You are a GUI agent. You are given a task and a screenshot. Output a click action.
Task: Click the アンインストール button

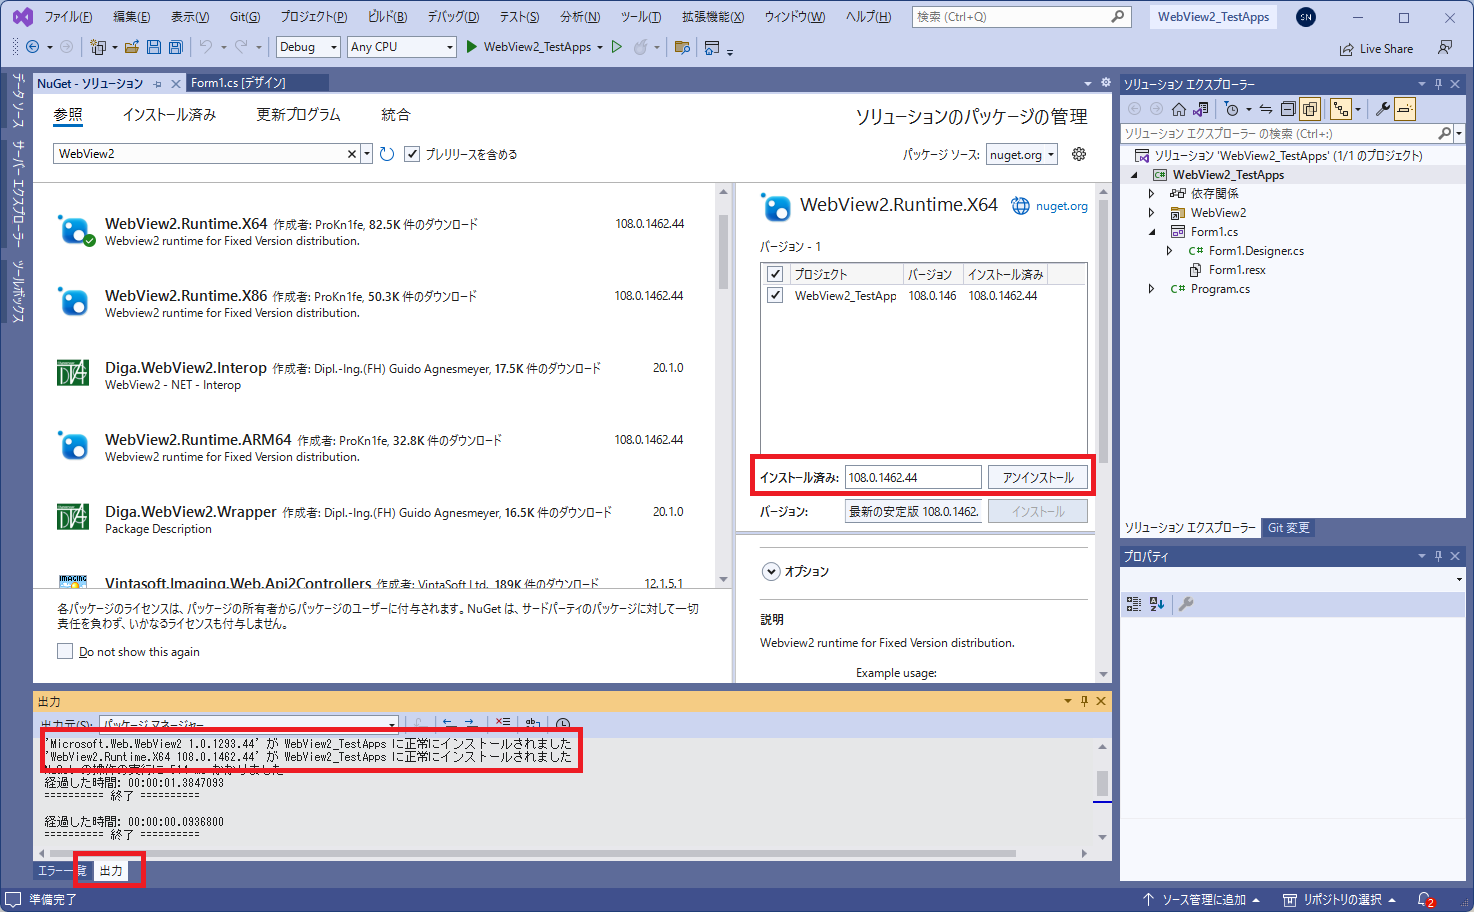point(1037,476)
